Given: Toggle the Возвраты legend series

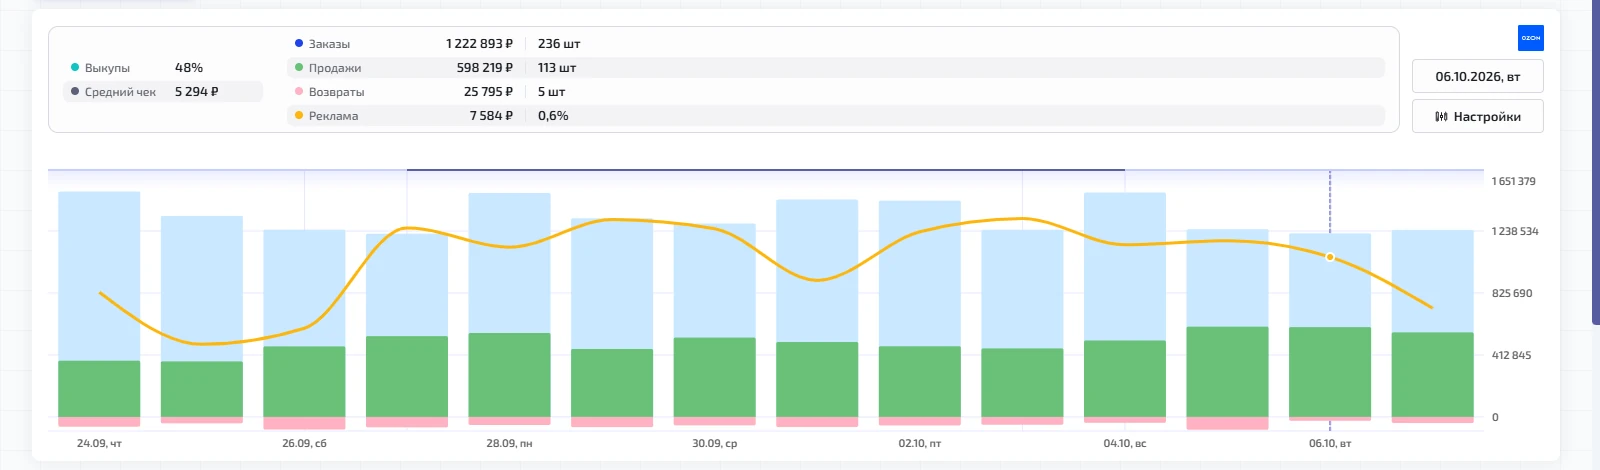Looking at the screenshot, I should [835, 92].
